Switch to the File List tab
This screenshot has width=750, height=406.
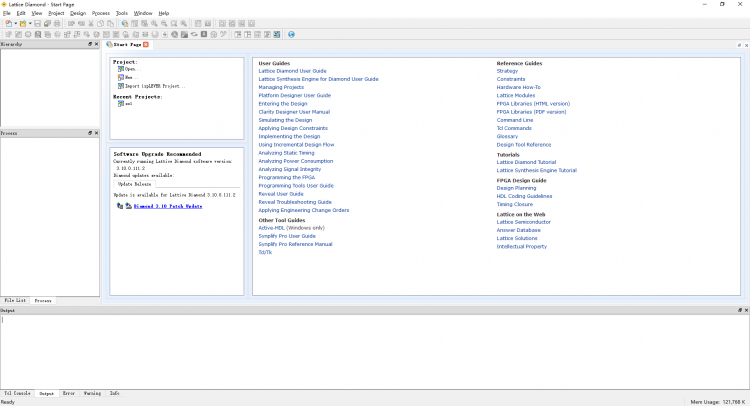[x=15, y=300]
